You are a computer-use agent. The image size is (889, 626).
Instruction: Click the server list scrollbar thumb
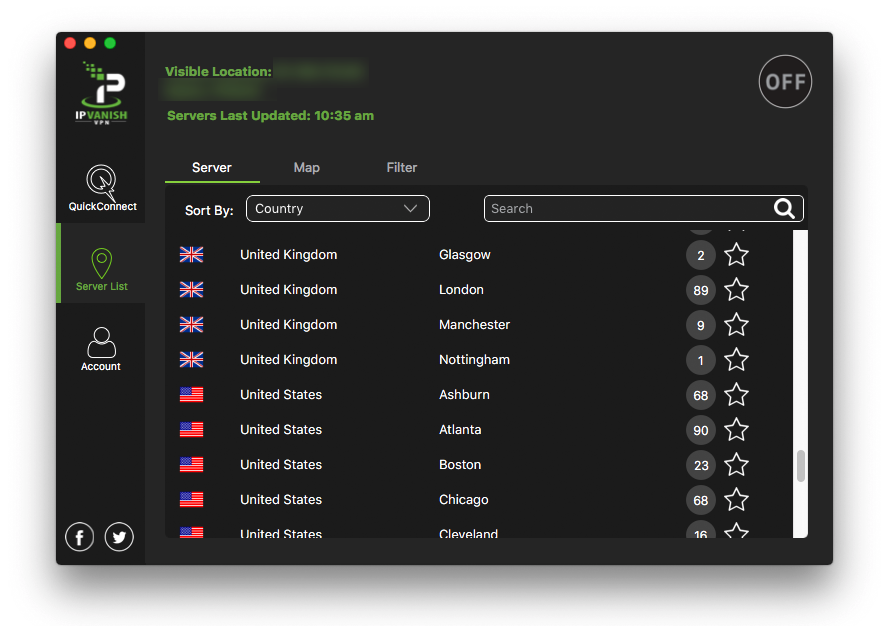tap(801, 466)
